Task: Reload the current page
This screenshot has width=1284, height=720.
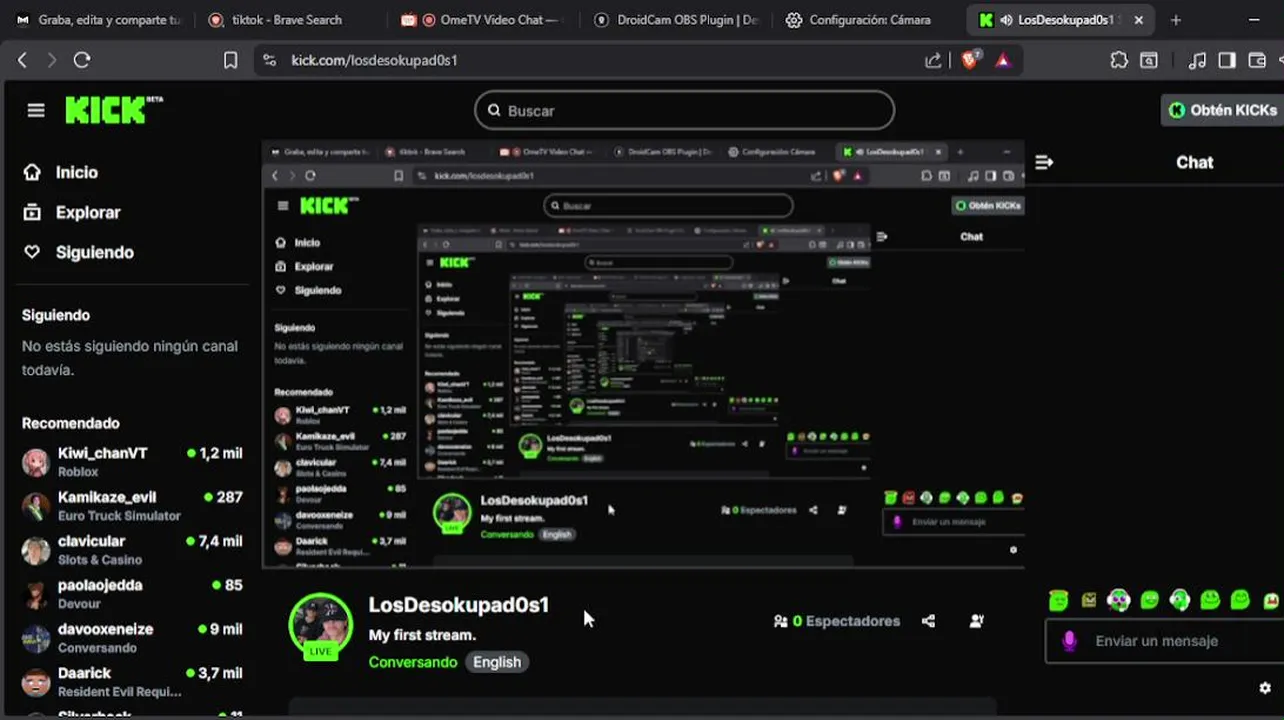Action: (82, 60)
